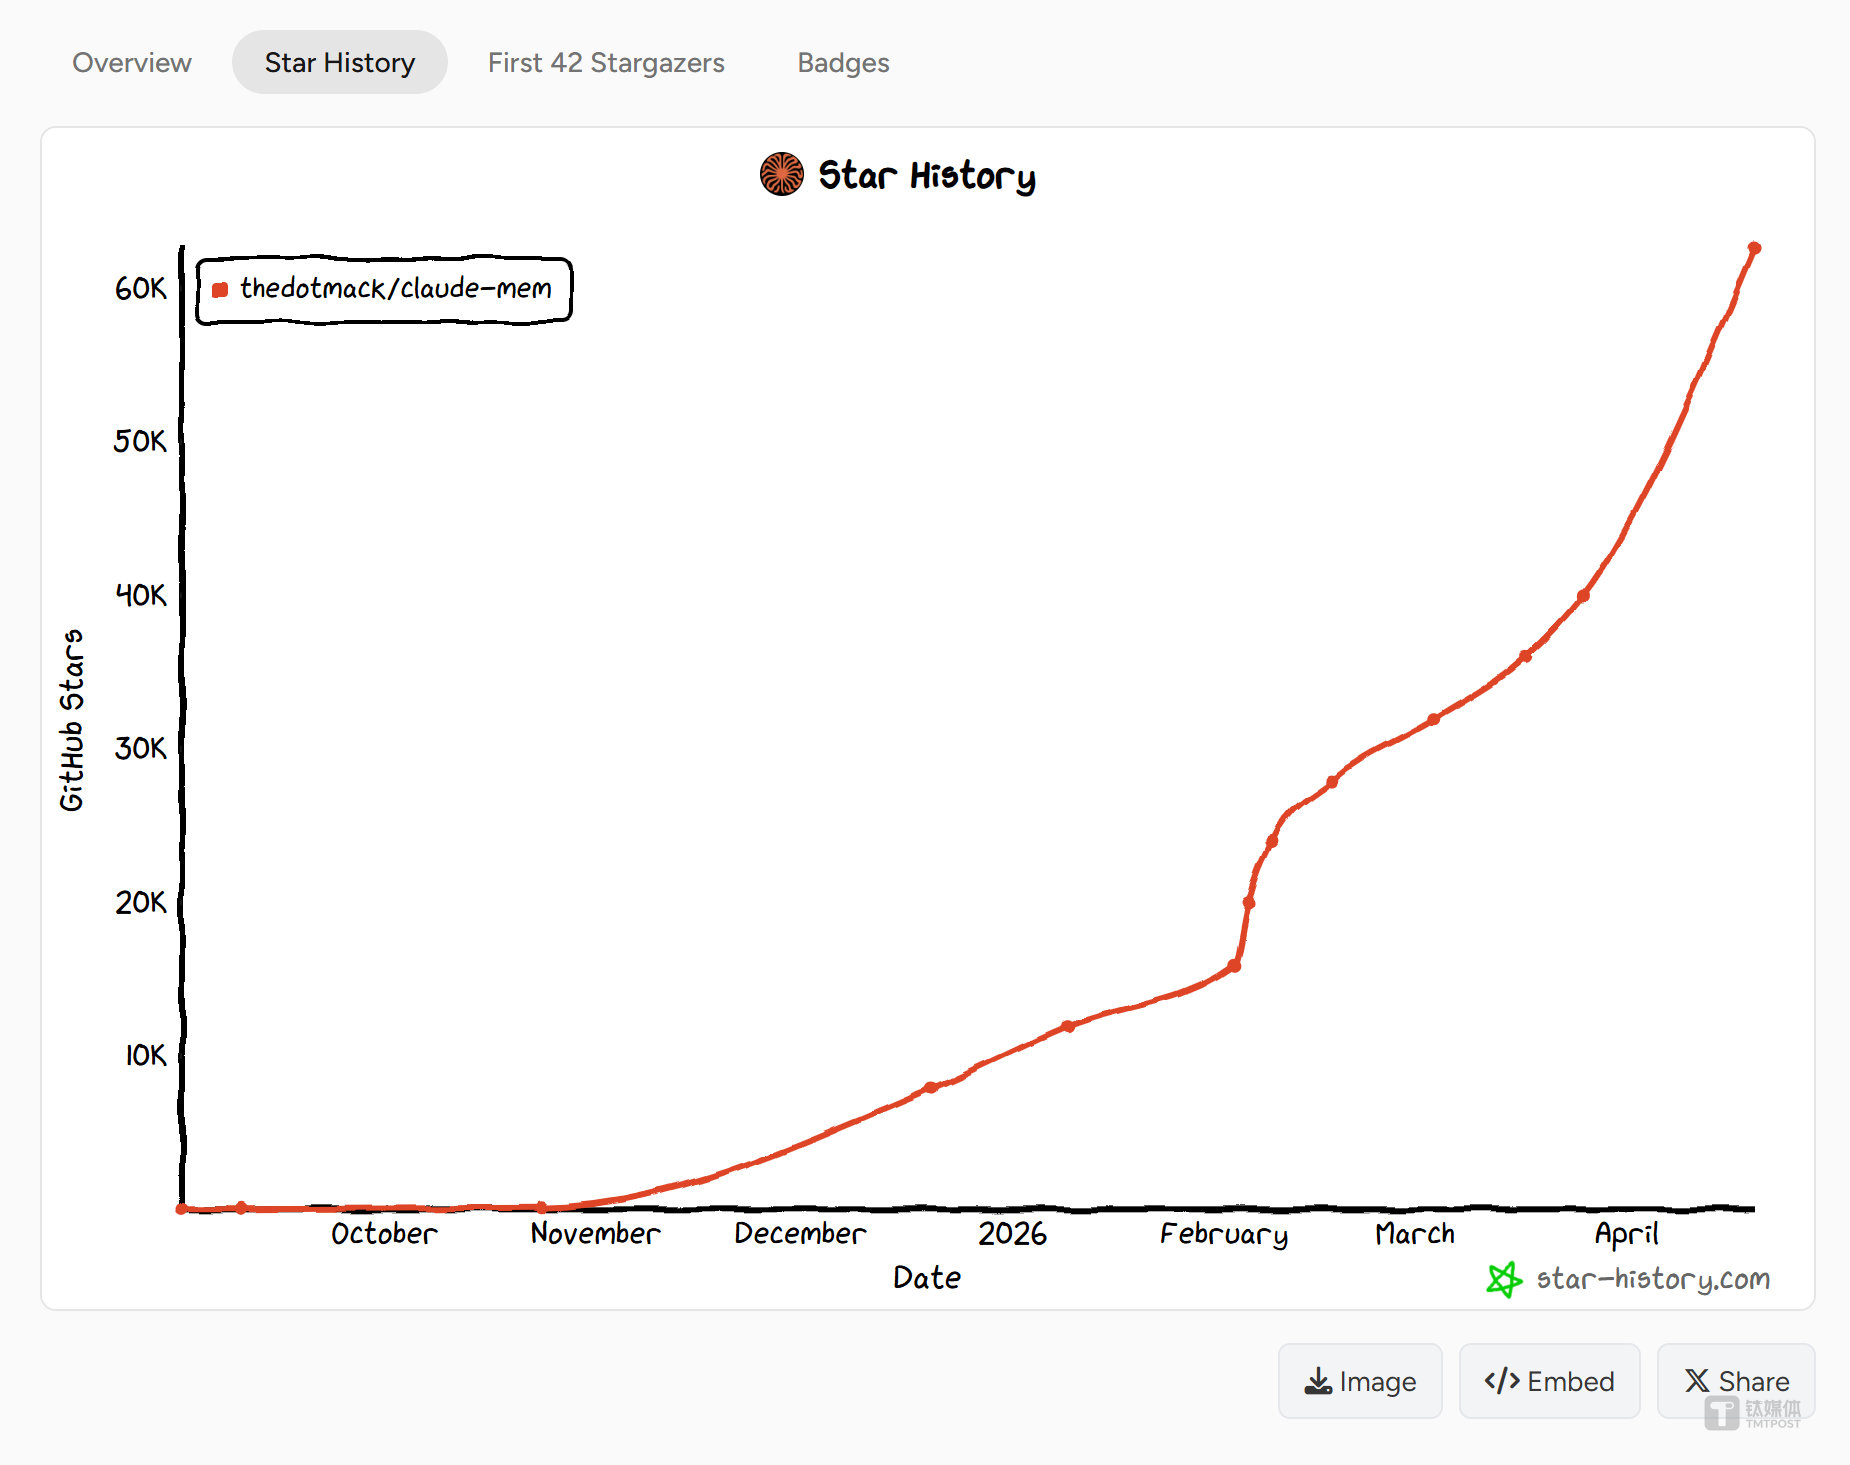
Task: Click the red dot at 40K stars
Action: (x=1582, y=595)
